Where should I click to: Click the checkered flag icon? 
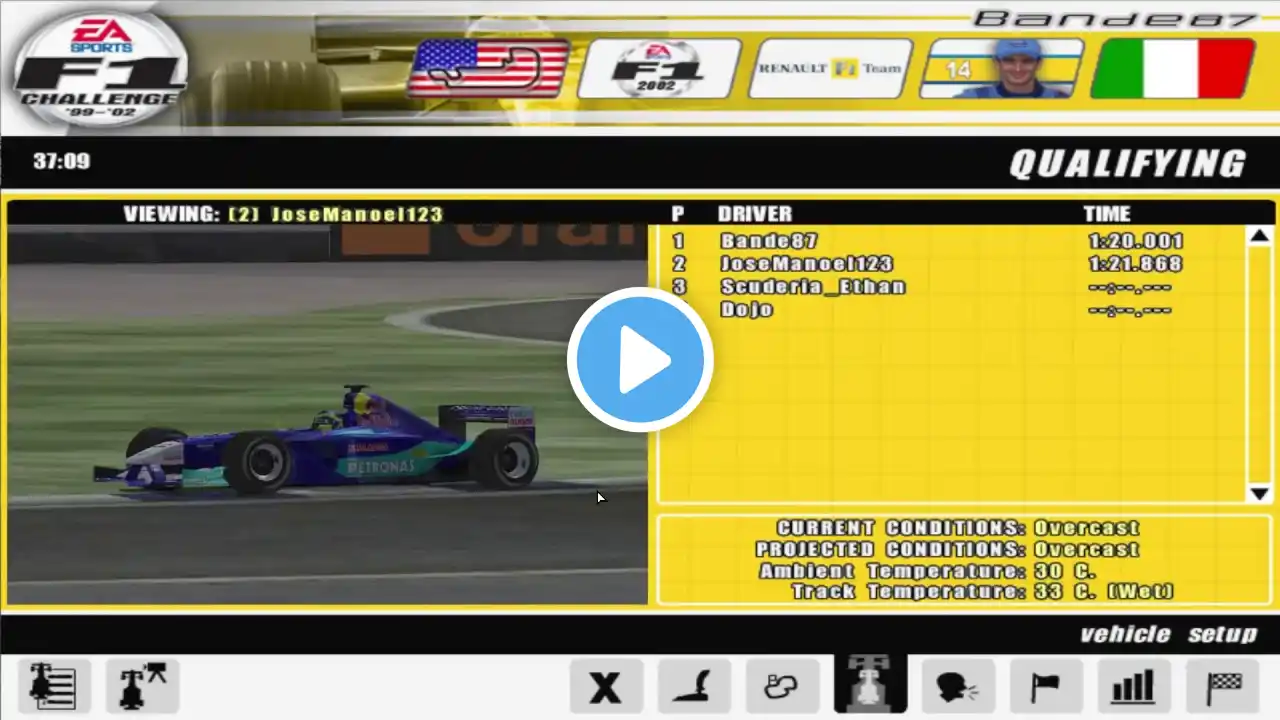point(1222,686)
